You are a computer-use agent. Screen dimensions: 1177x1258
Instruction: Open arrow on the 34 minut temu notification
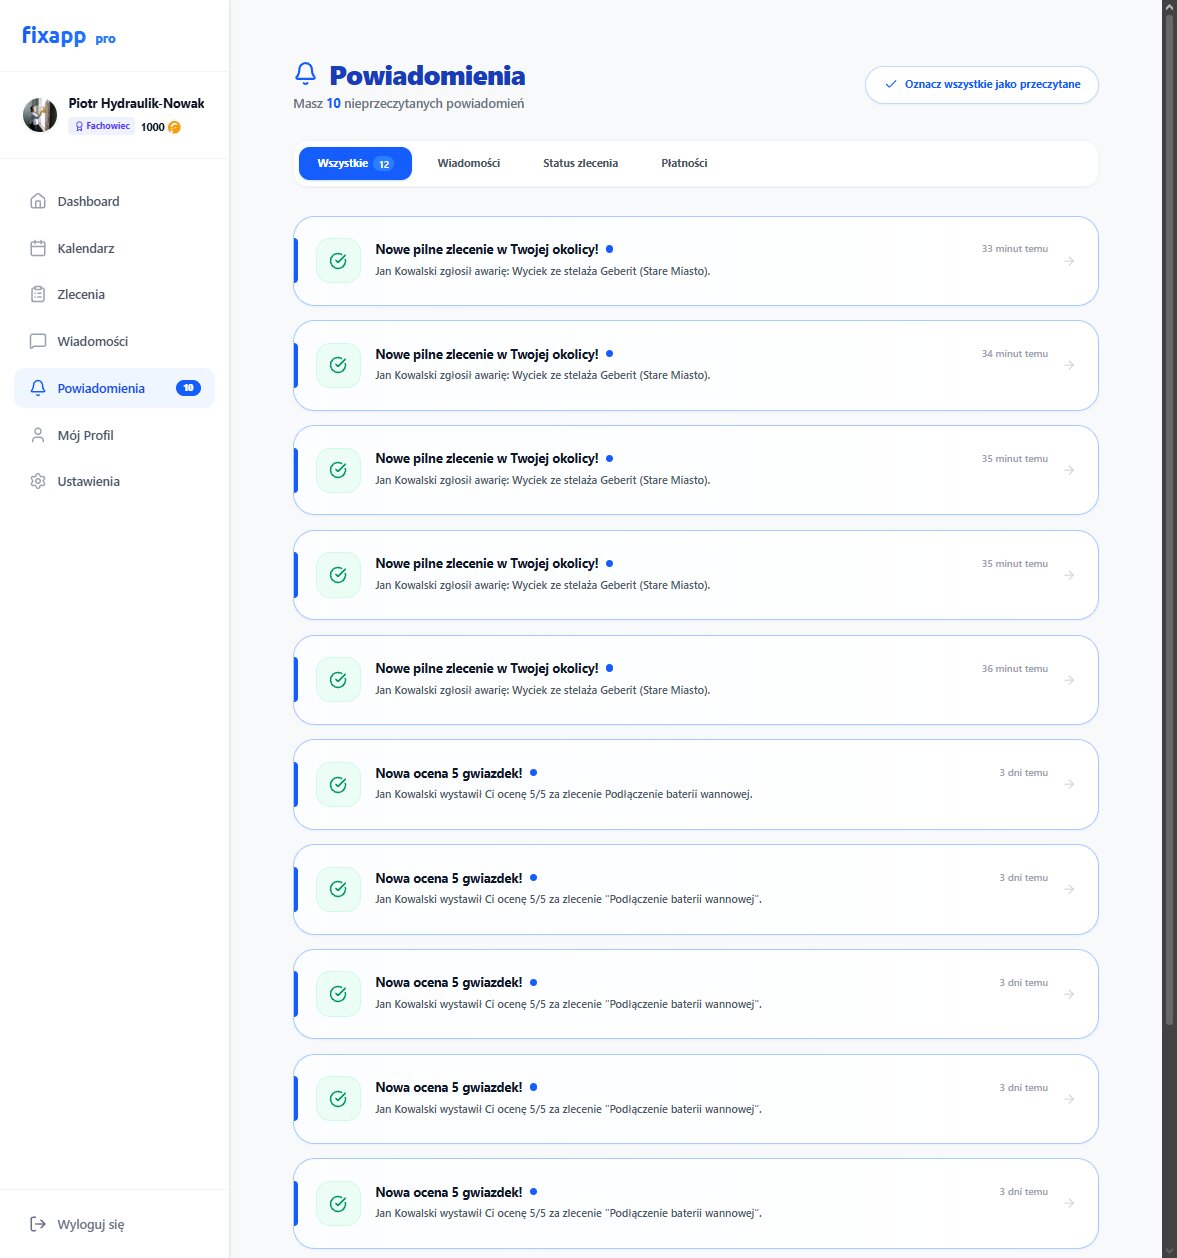tap(1069, 365)
